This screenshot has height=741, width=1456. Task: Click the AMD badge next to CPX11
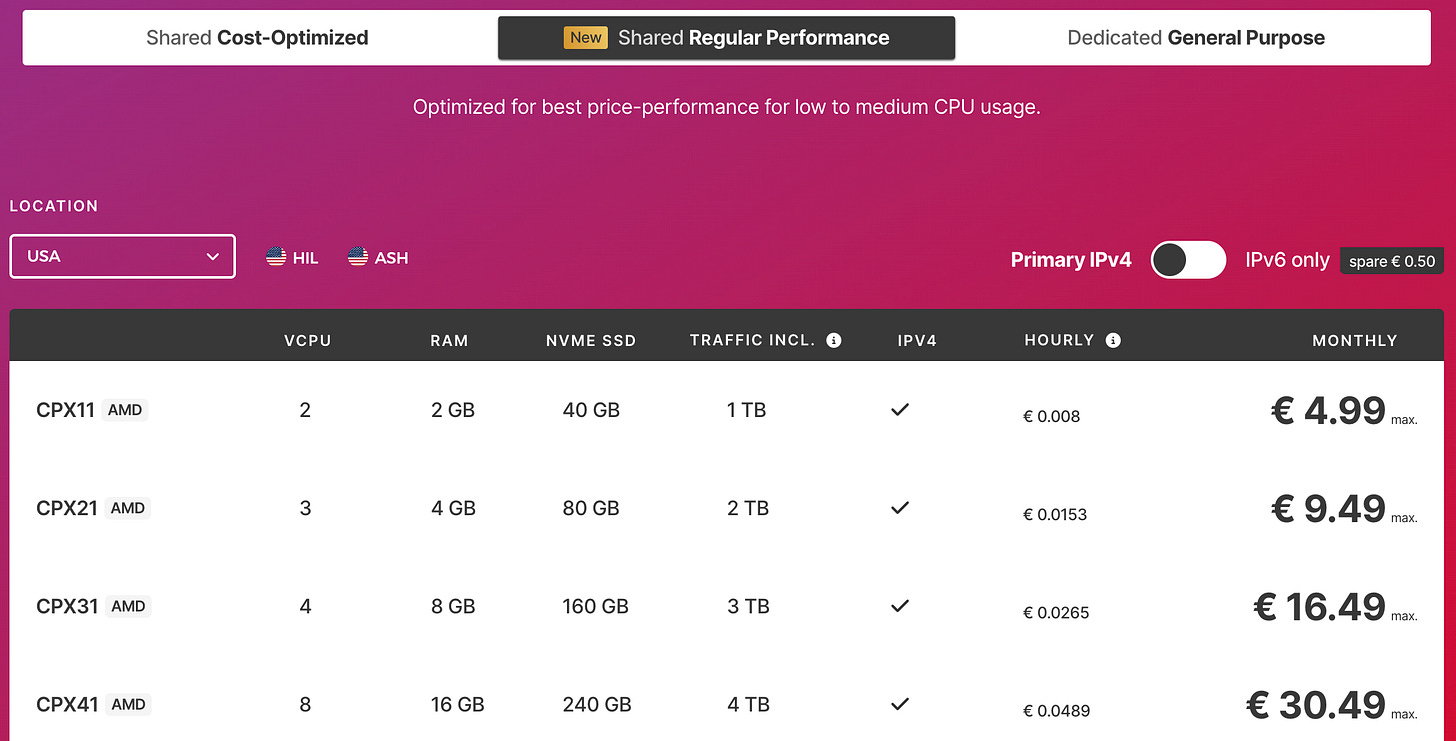(x=126, y=409)
